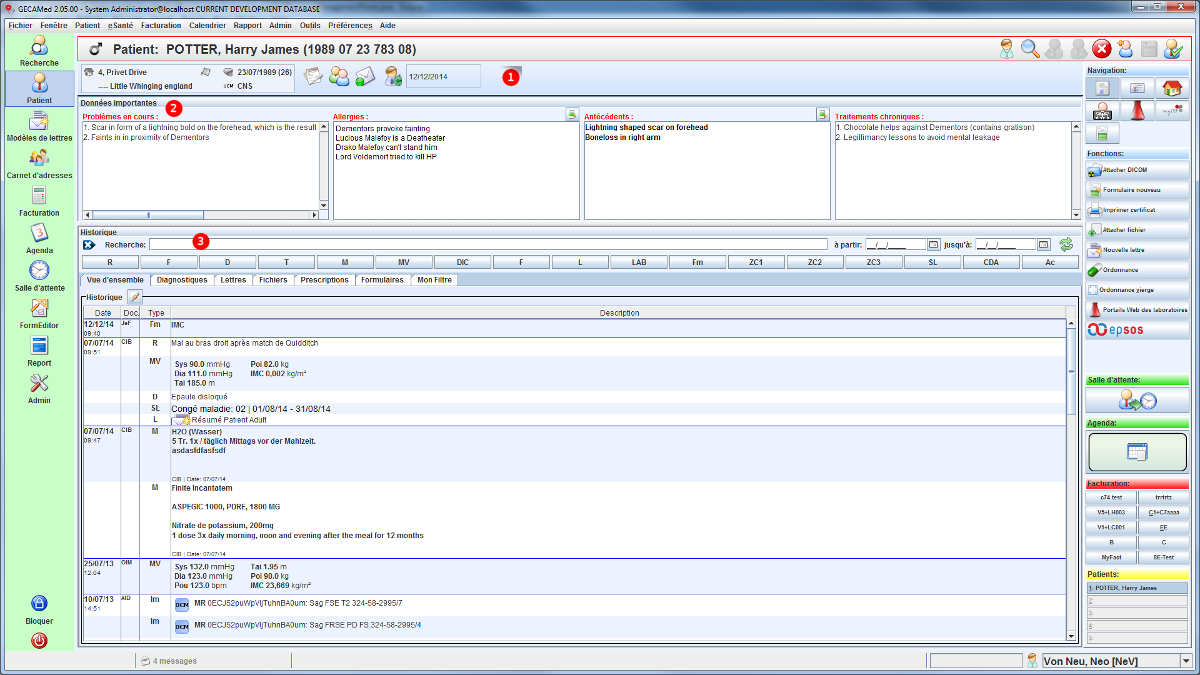Viewport: 1200px width, 675px height.
Task: Toggle the CDA history filter button
Action: tap(991, 262)
